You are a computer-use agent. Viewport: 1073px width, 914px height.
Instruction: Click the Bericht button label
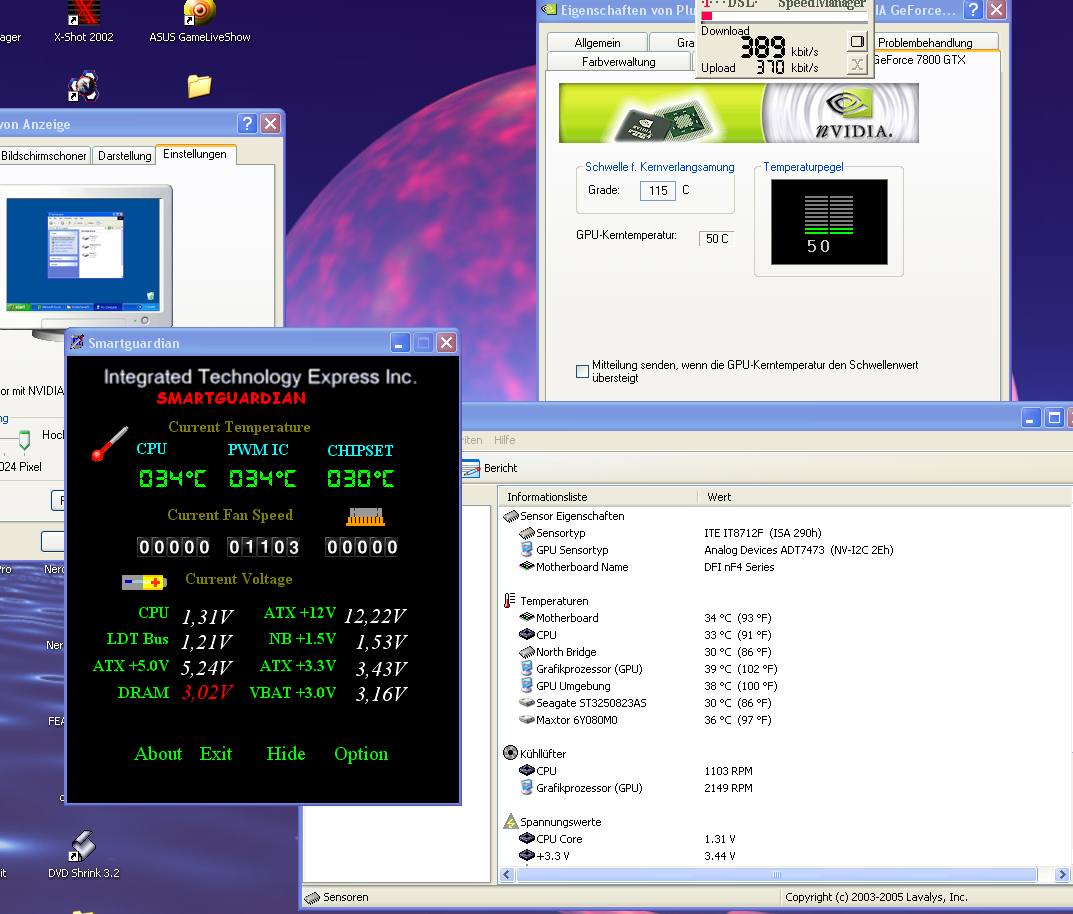point(500,468)
